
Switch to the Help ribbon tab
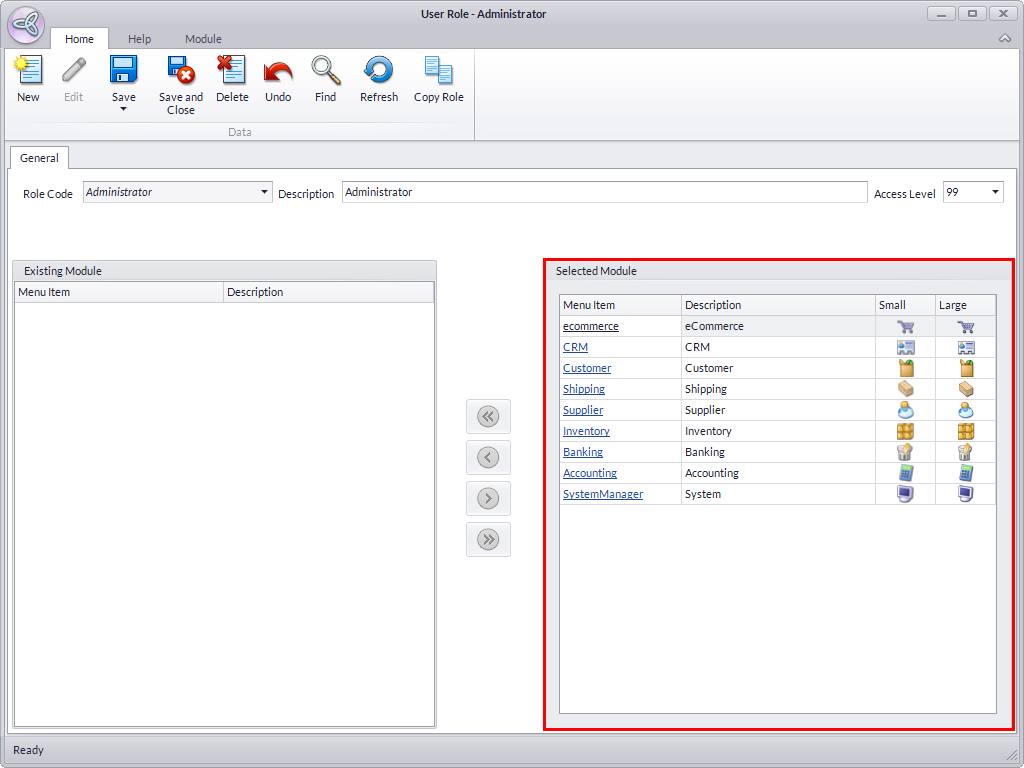tap(140, 39)
